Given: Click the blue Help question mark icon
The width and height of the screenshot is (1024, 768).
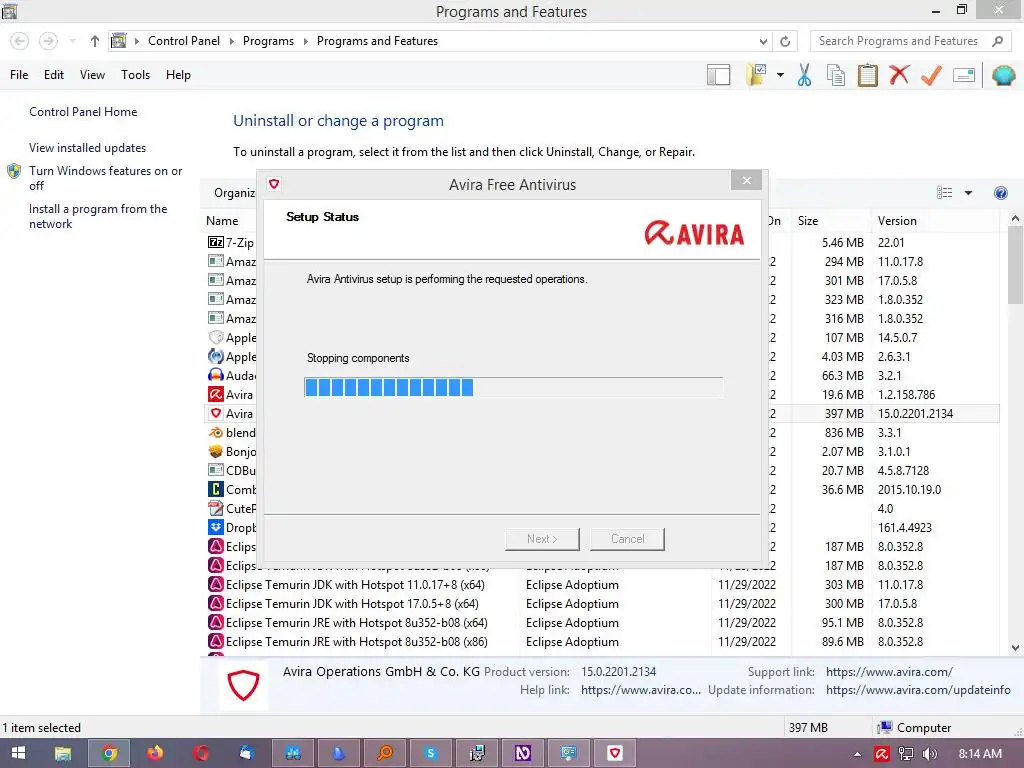Looking at the screenshot, I should (x=1000, y=193).
